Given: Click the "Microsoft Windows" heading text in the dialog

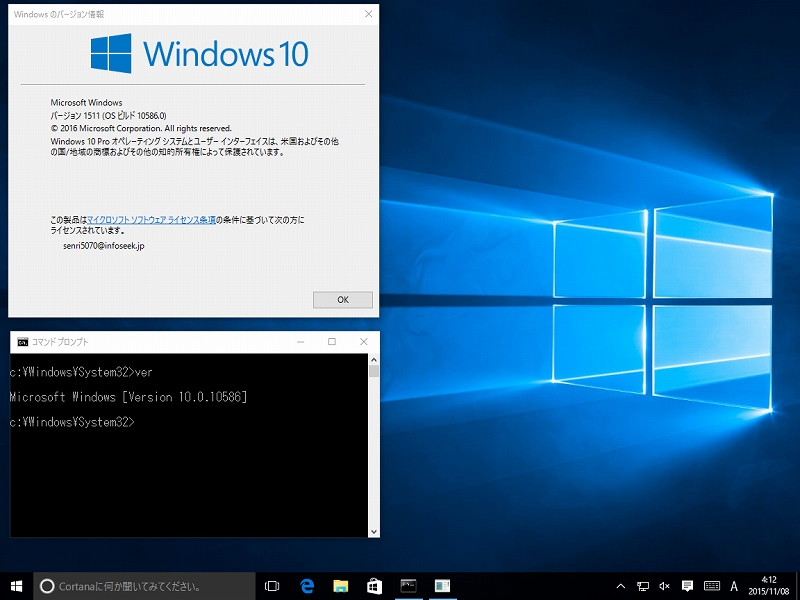Looking at the screenshot, I should click(x=86, y=103).
